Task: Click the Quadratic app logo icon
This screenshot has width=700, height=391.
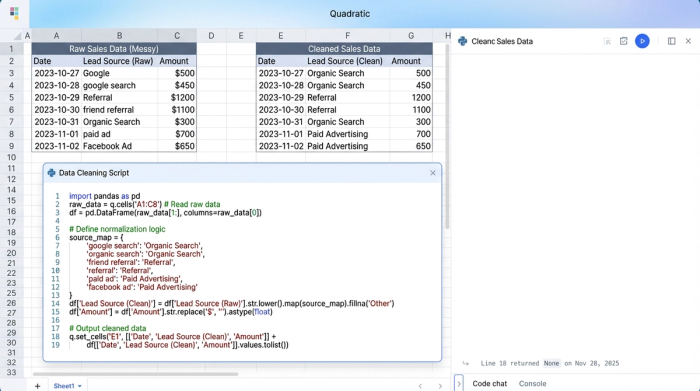Action: pos(14,13)
